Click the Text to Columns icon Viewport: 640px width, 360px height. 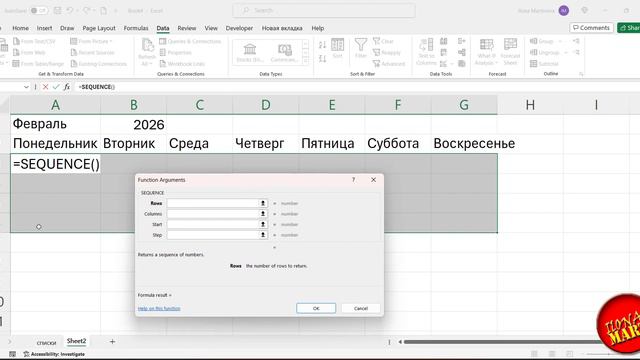pyautogui.click(x=427, y=44)
